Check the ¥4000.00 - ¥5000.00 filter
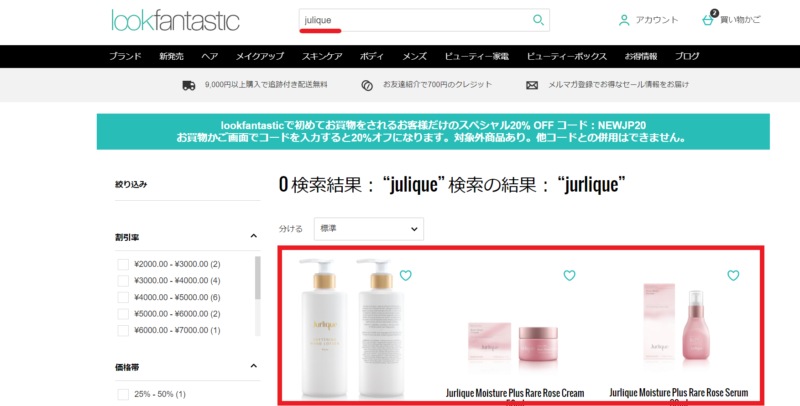The height and width of the screenshot is (406, 800). click(x=123, y=297)
